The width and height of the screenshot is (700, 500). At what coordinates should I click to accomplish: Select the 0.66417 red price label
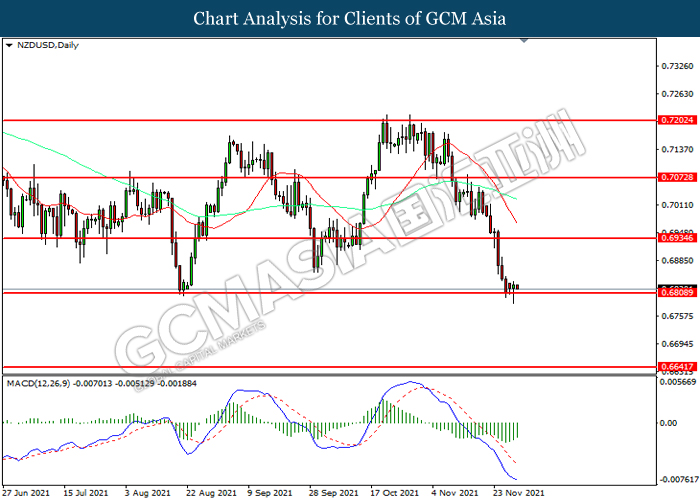point(677,367)
